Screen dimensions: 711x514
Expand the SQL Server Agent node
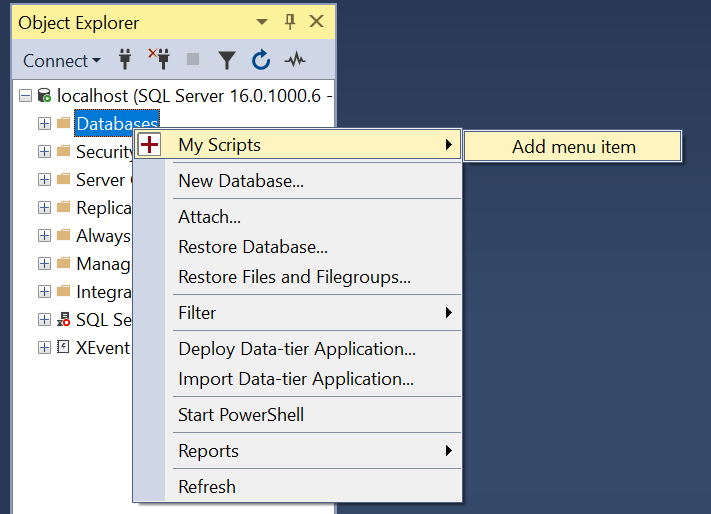click(x=44, y=320)
